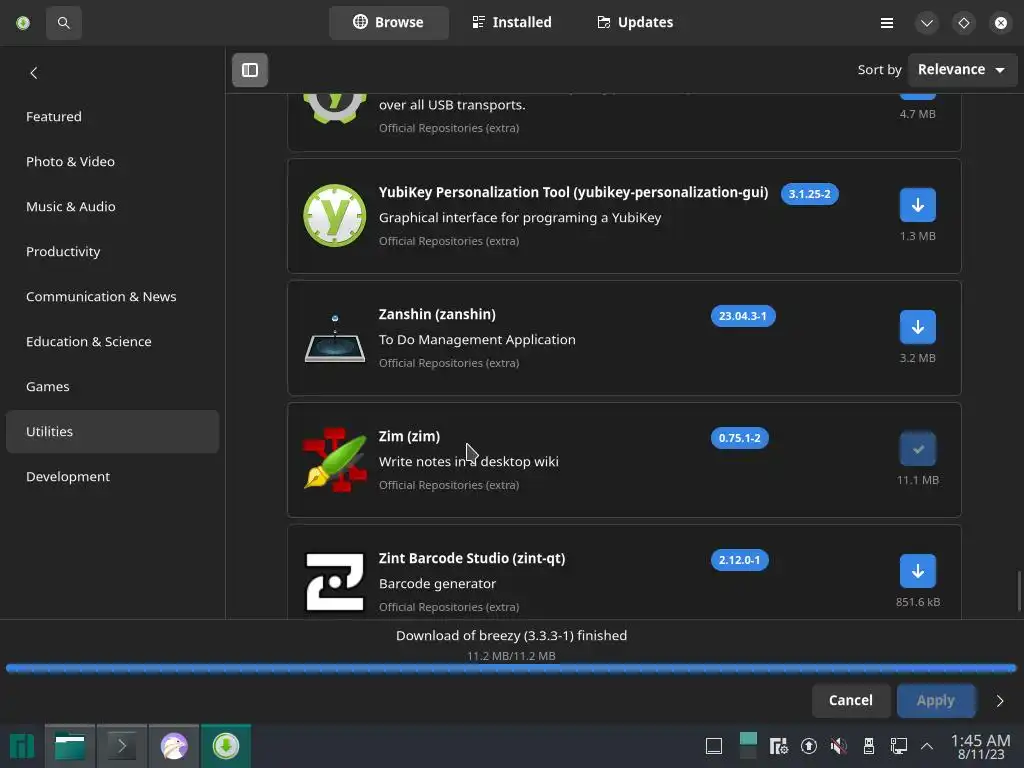Click the system settings tray icon
Image resolution: width=1024 pixels, height=768 pixels.
pos(778,746)
